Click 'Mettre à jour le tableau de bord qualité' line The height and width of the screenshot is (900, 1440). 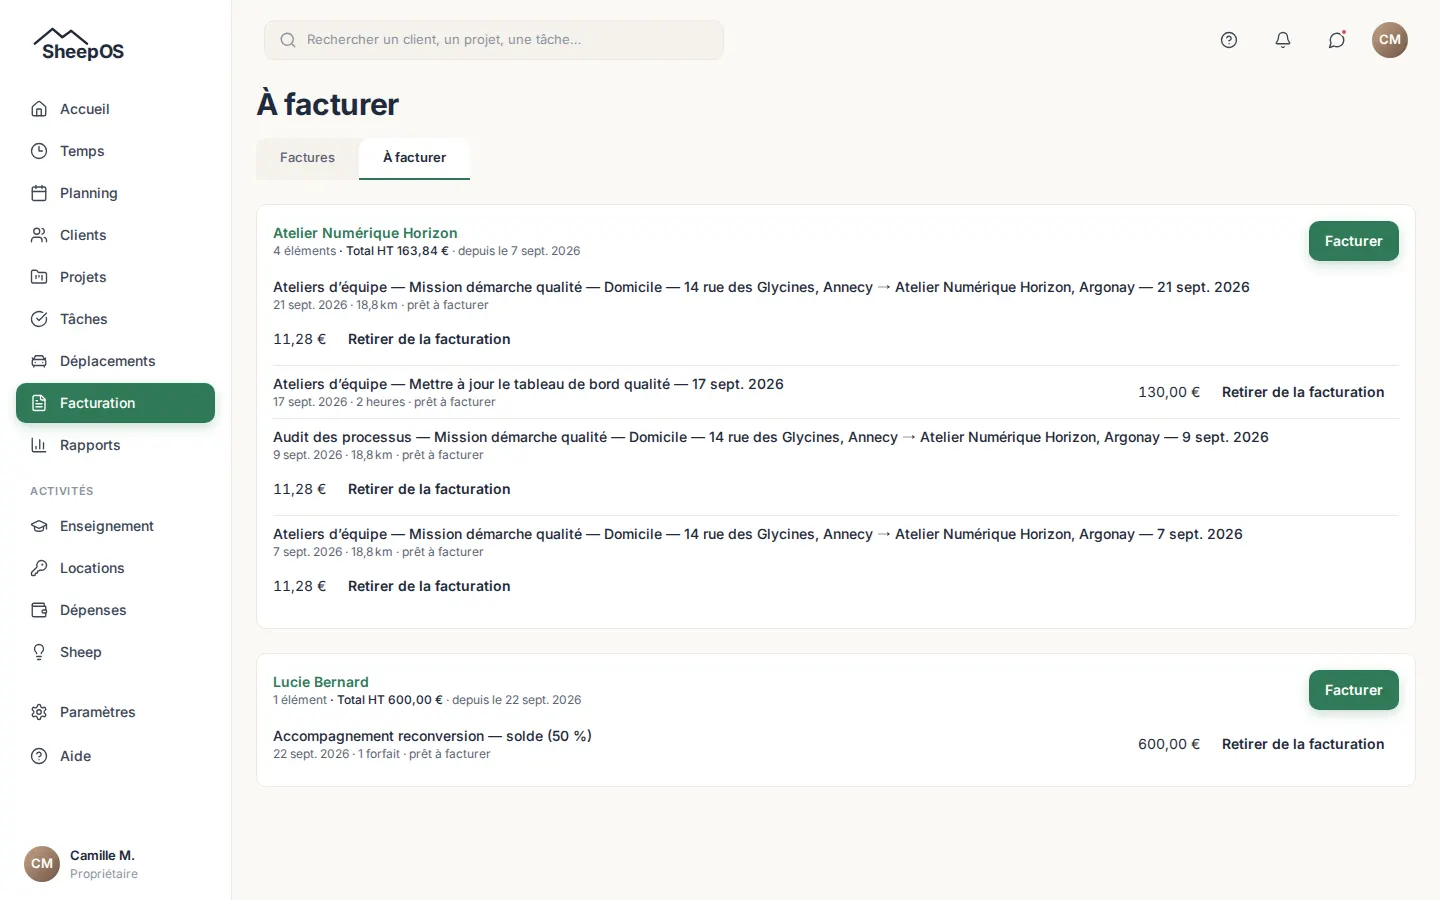coord(528,384)
